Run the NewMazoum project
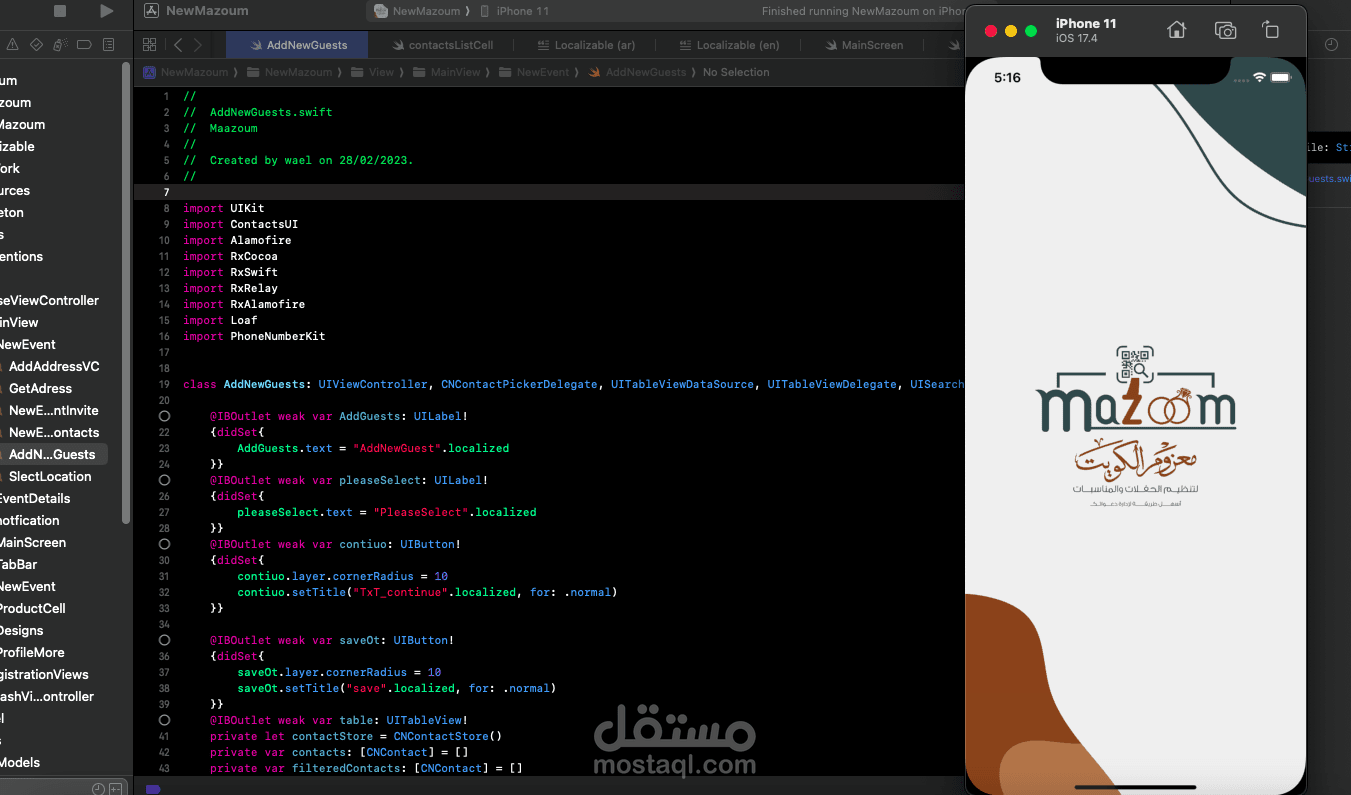The height and width of the screenshot is (795, 1351). tap(107, 11)
